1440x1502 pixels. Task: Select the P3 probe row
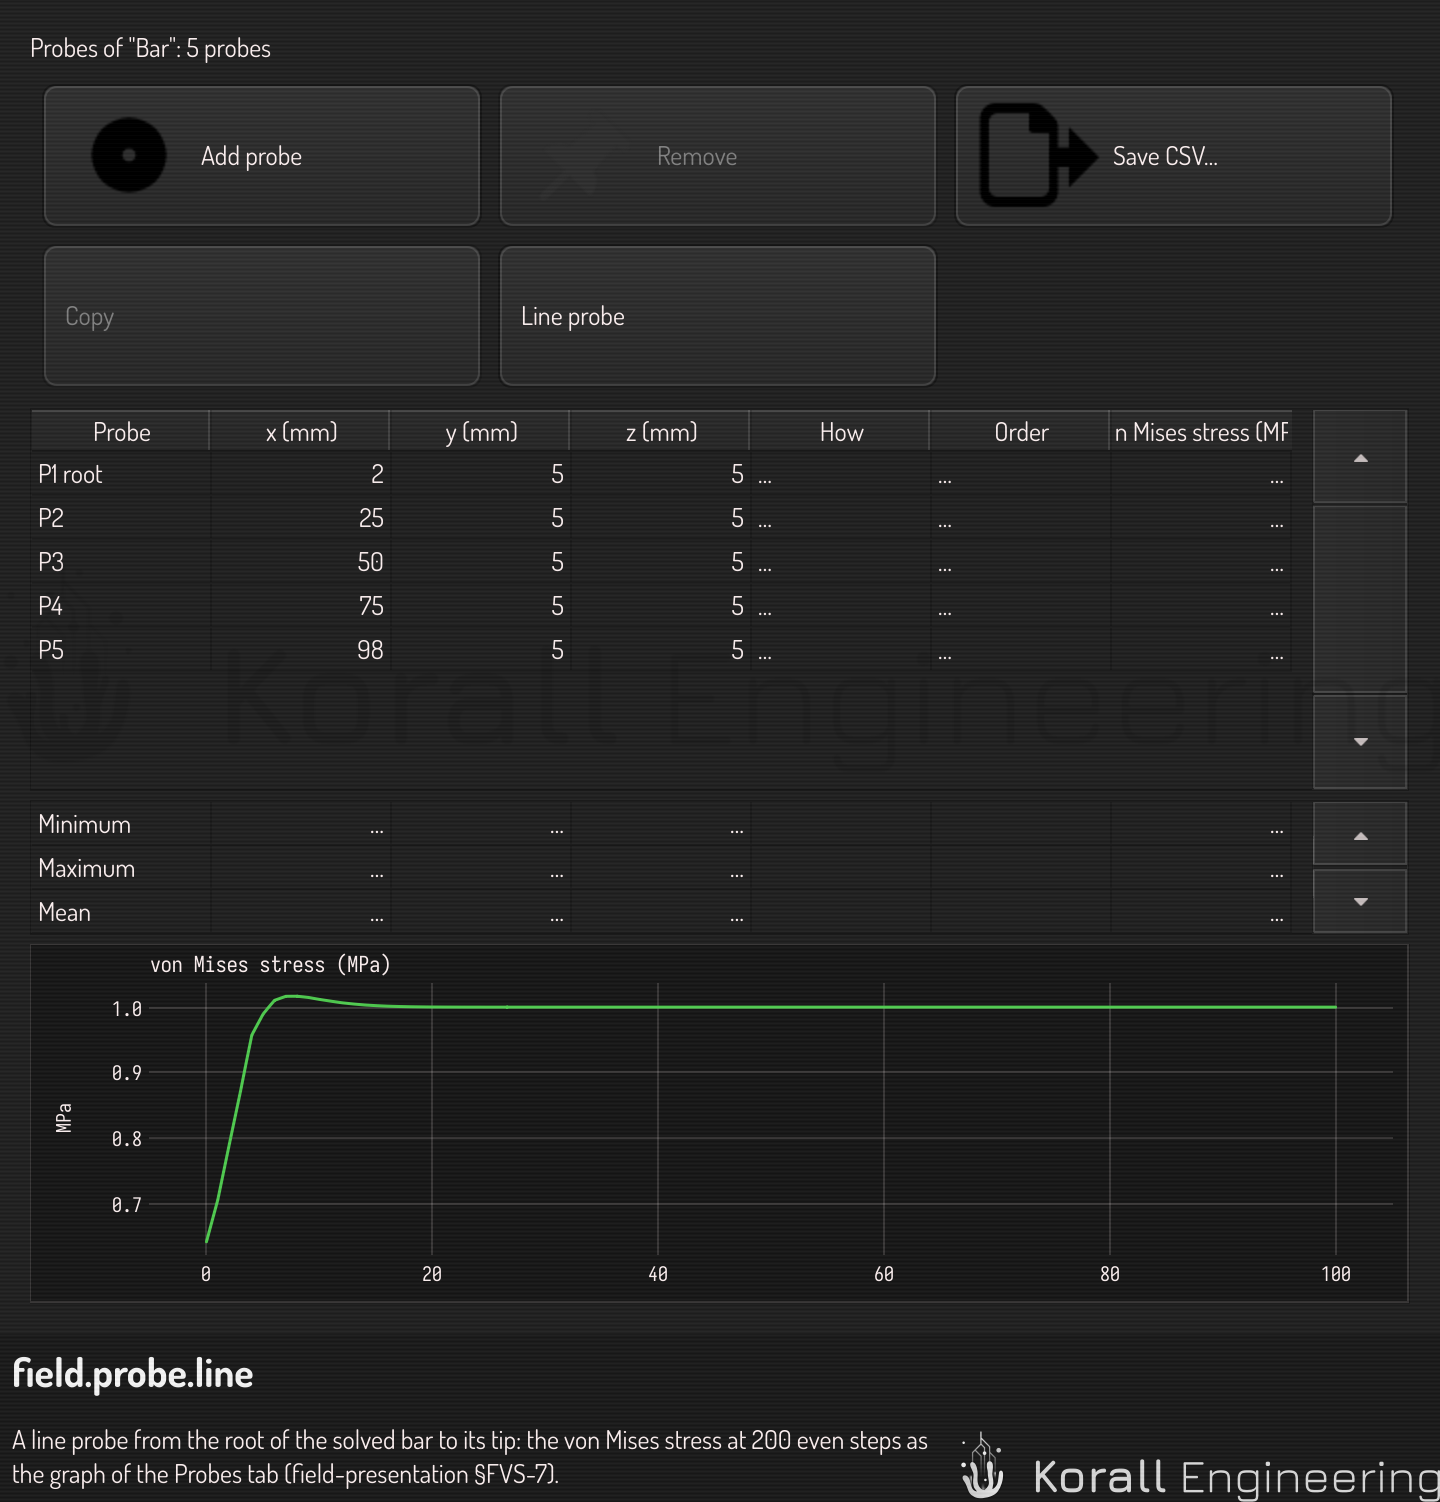pyautogui.click(x=661, y=562)
